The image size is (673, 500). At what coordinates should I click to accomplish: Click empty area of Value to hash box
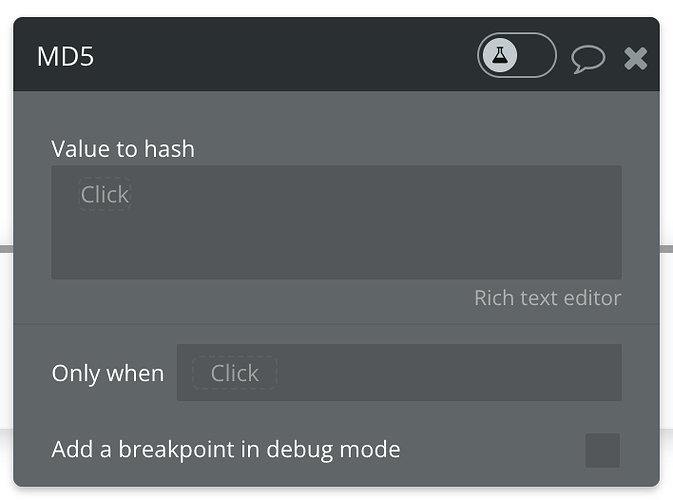tap(350, 235)
